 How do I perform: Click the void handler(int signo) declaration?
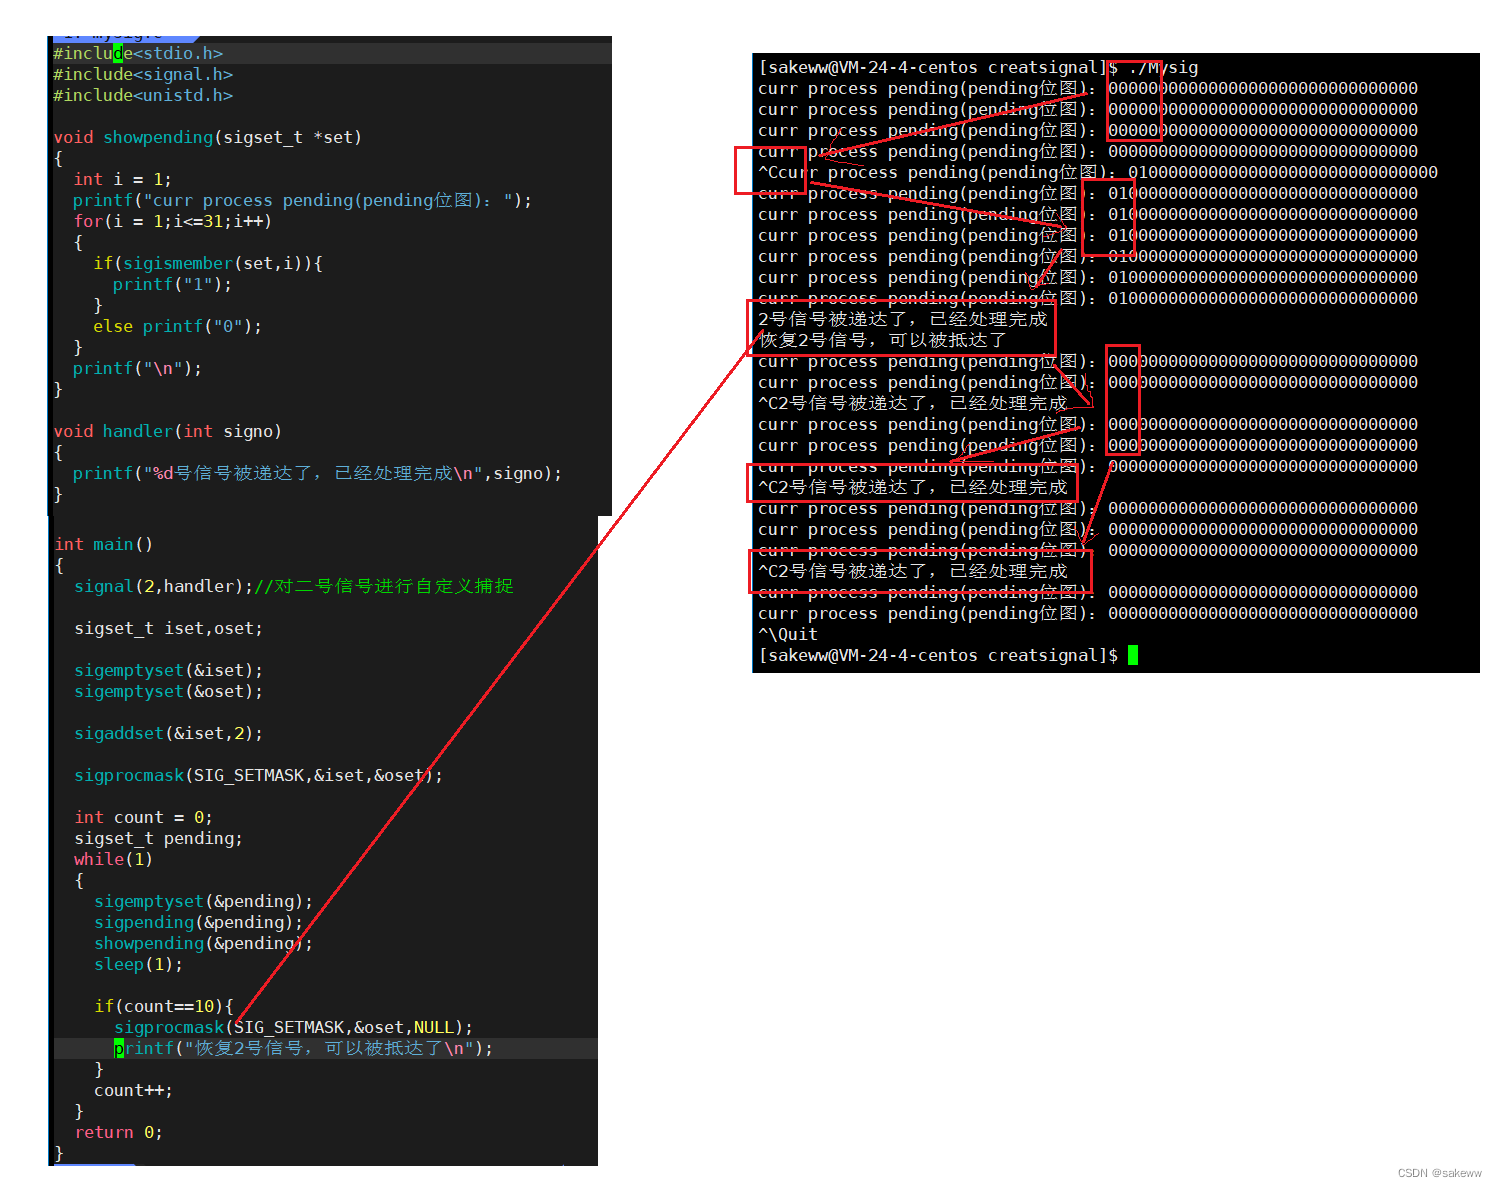168,431
